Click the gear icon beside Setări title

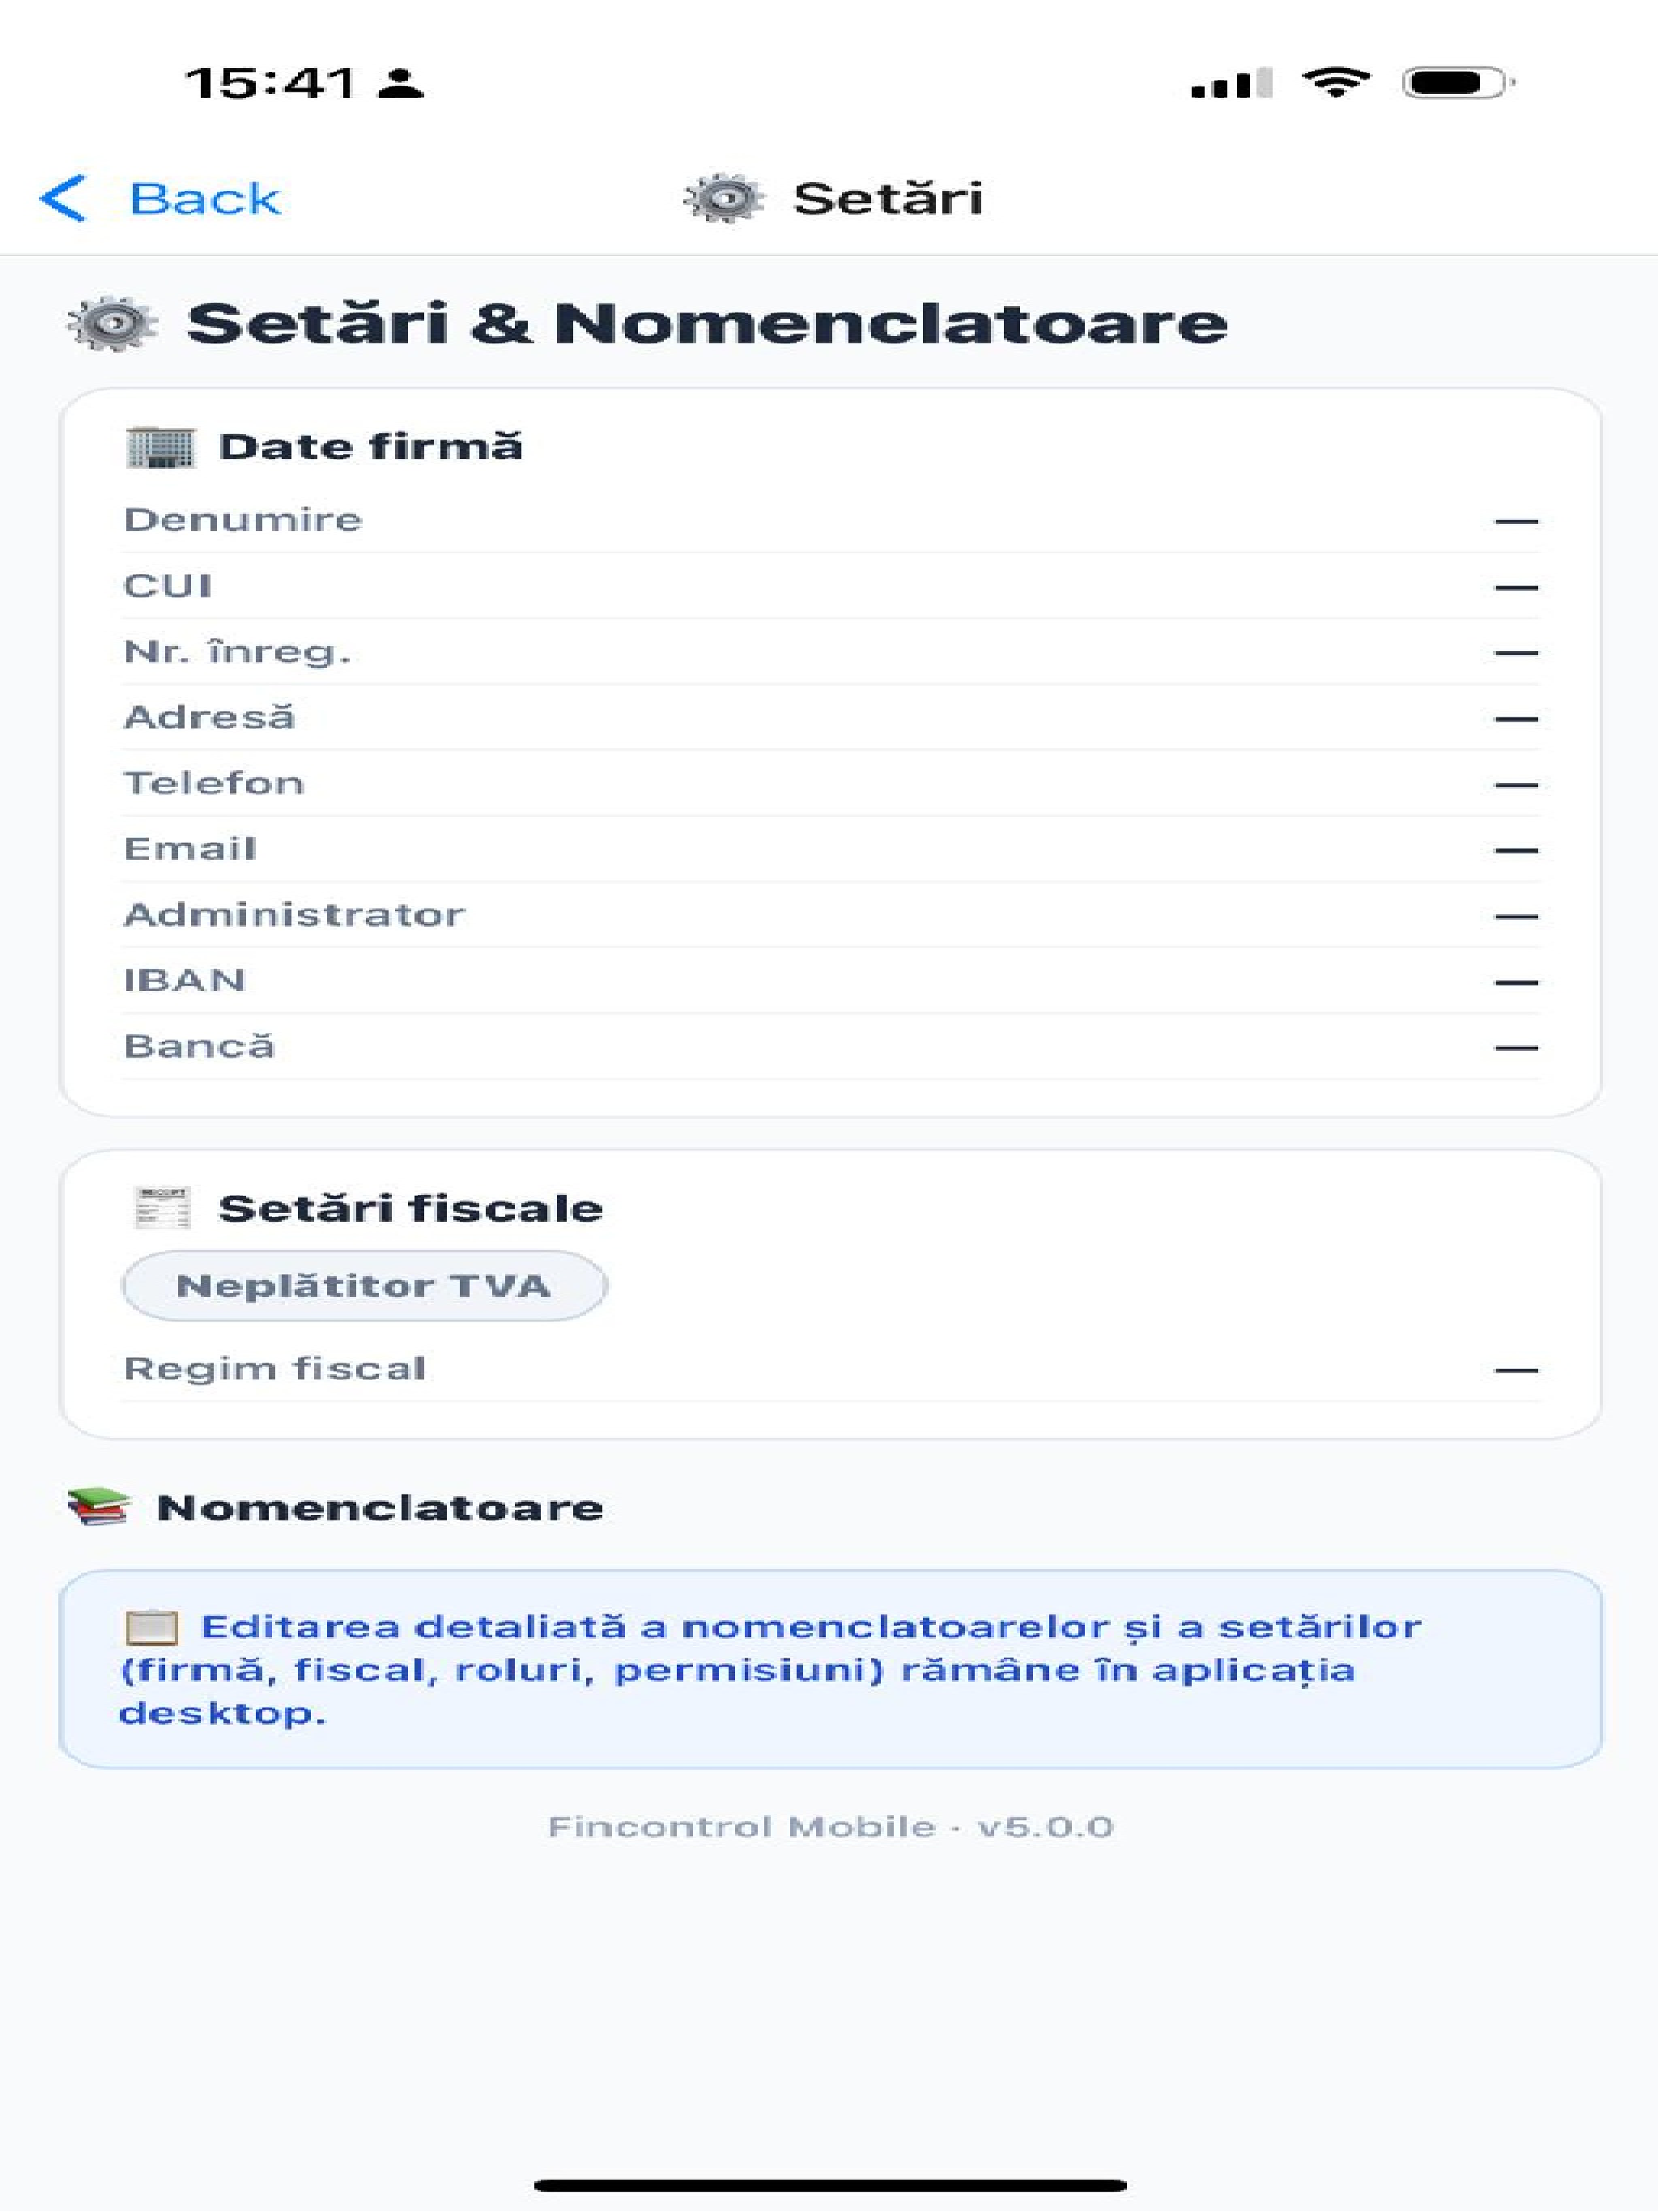724,198
